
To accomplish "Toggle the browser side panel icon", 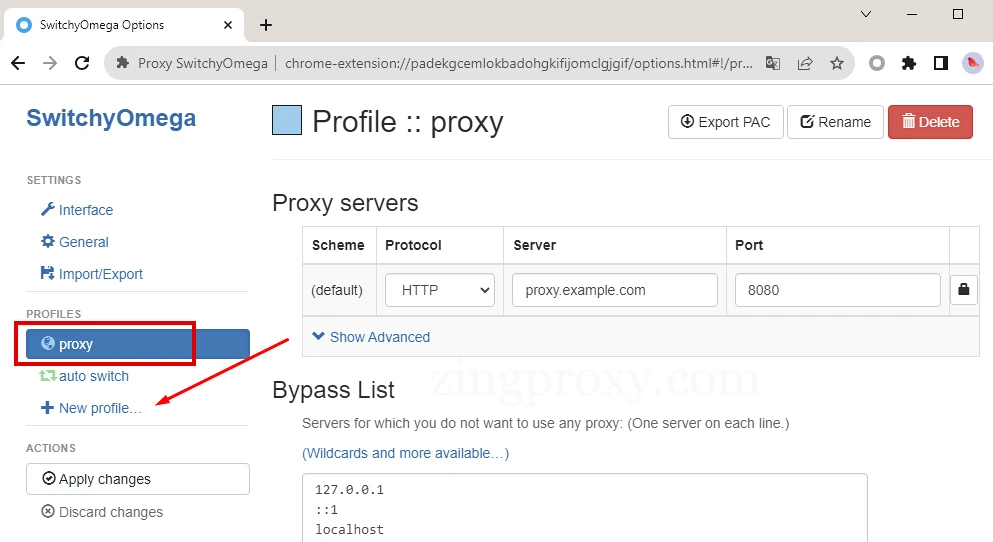I will coord(941,63).
